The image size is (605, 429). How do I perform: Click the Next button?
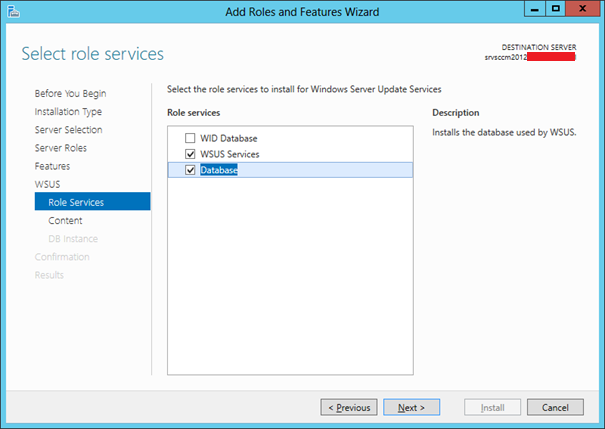[x=411, y=407]
